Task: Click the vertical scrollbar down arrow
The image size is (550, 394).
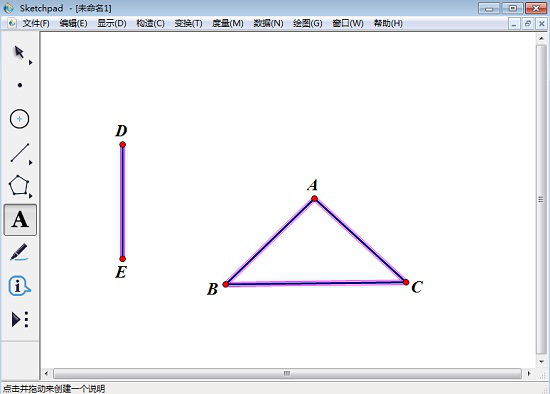Action: point(542,361)
